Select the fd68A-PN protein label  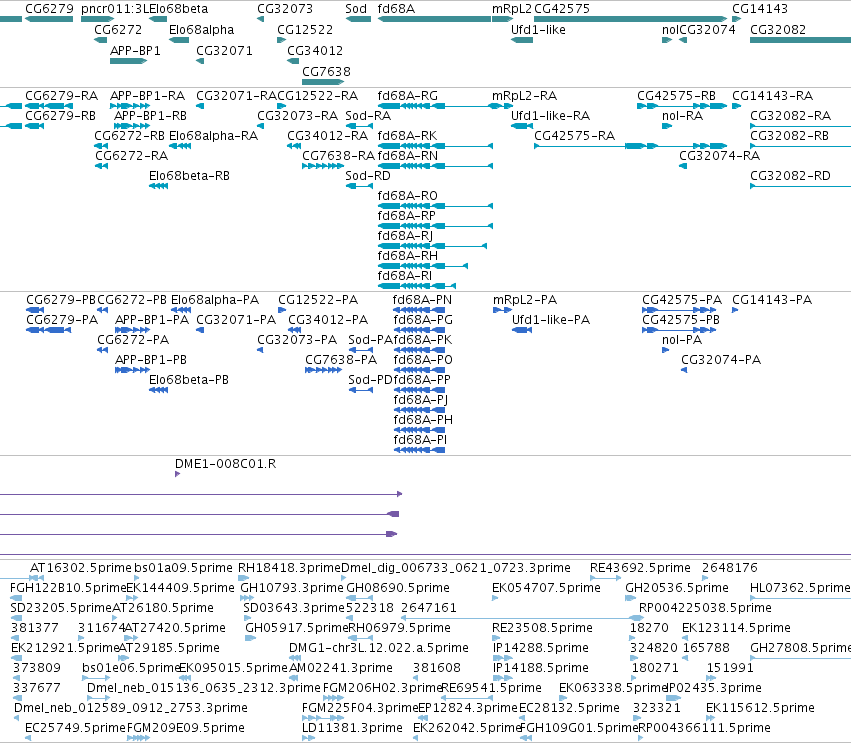(422, 300)
